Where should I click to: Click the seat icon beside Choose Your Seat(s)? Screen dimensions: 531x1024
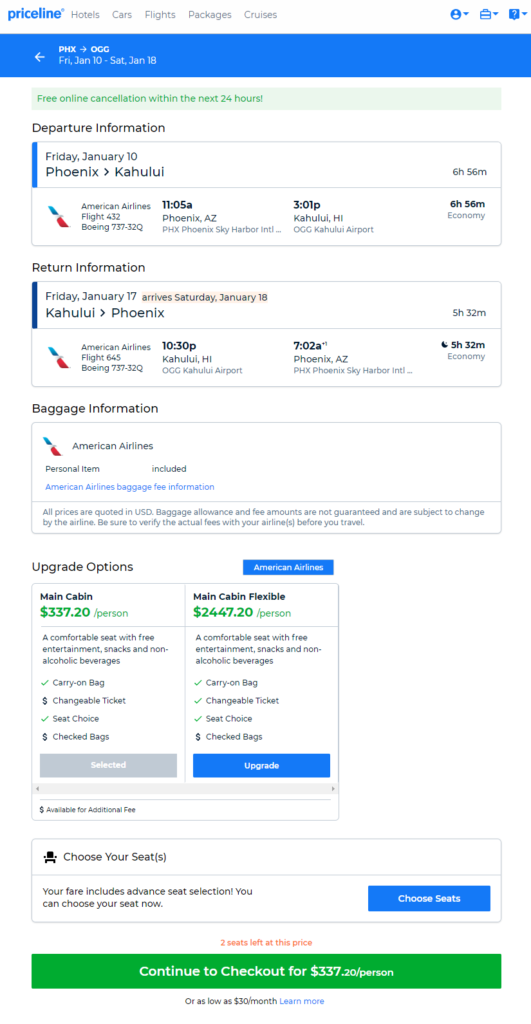(x=50, y=857)
